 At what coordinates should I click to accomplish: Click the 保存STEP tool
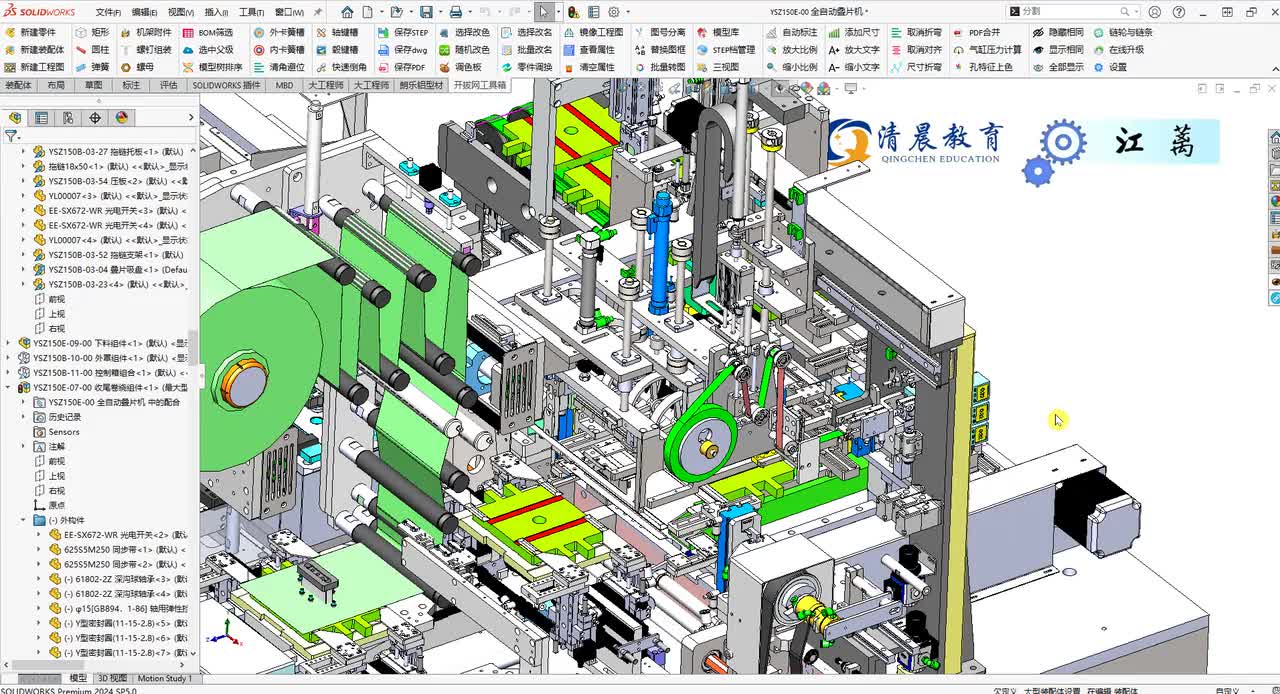click(402, 32)
